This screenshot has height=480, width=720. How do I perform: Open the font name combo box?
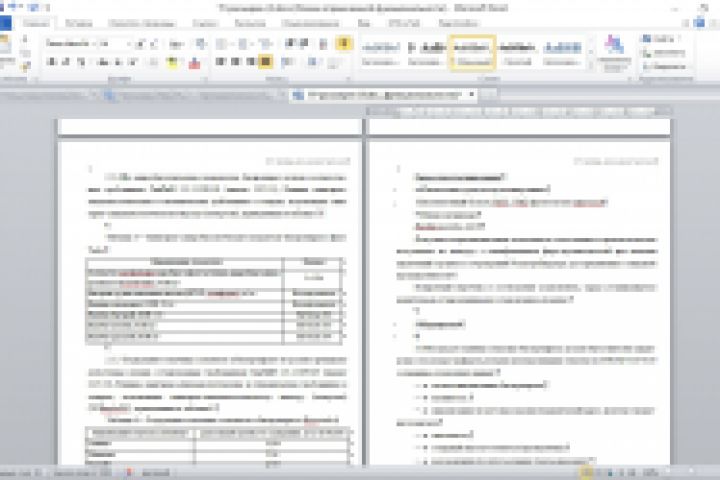(70, 44)
